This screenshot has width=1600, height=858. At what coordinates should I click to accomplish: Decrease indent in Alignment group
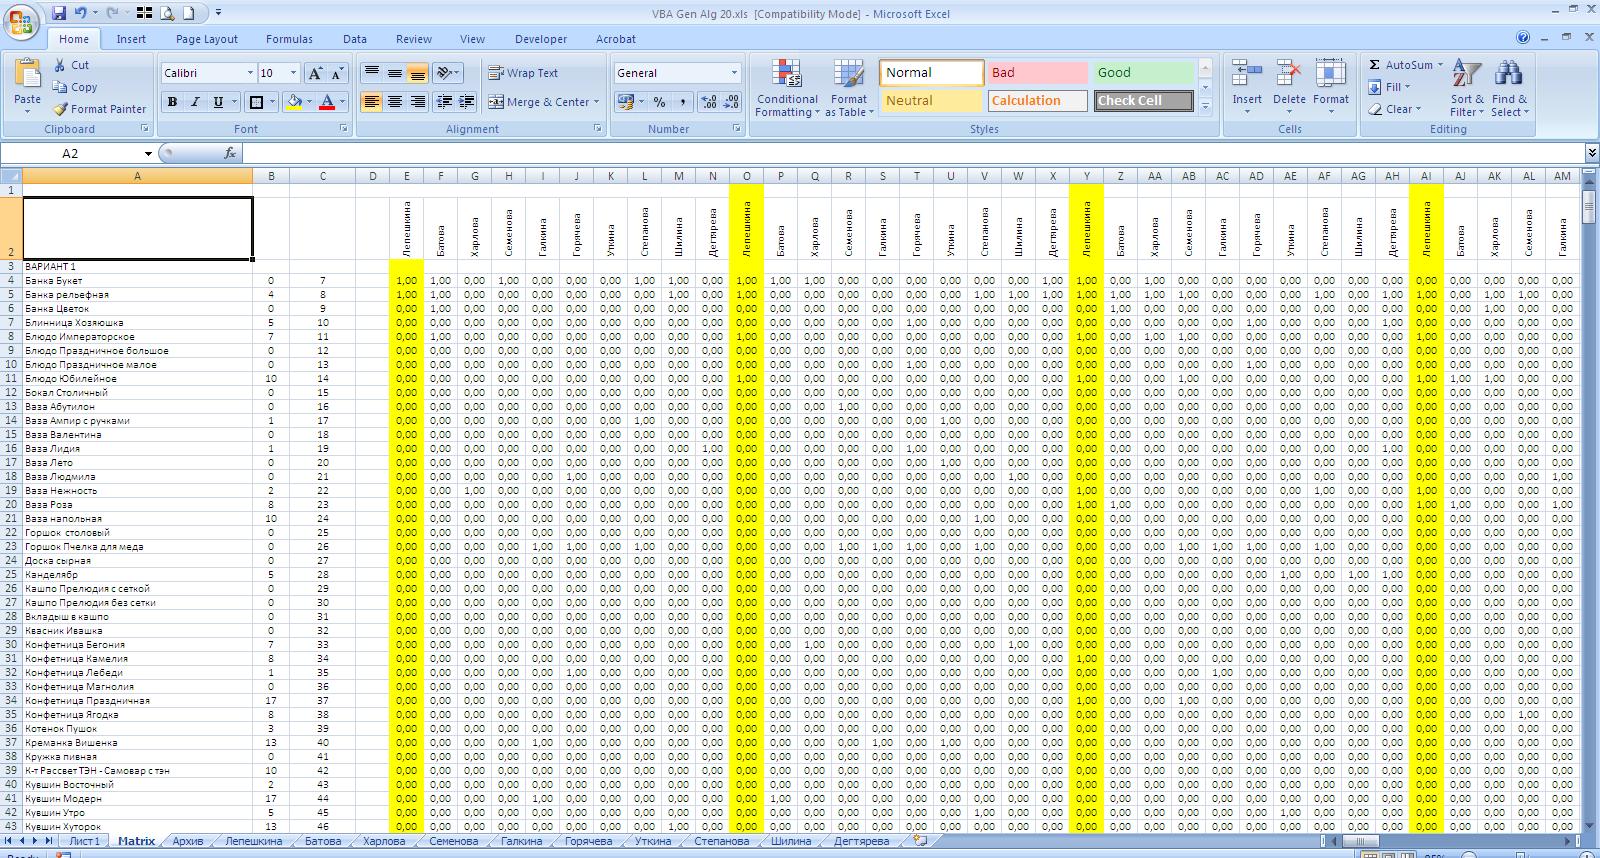point(443,102)
